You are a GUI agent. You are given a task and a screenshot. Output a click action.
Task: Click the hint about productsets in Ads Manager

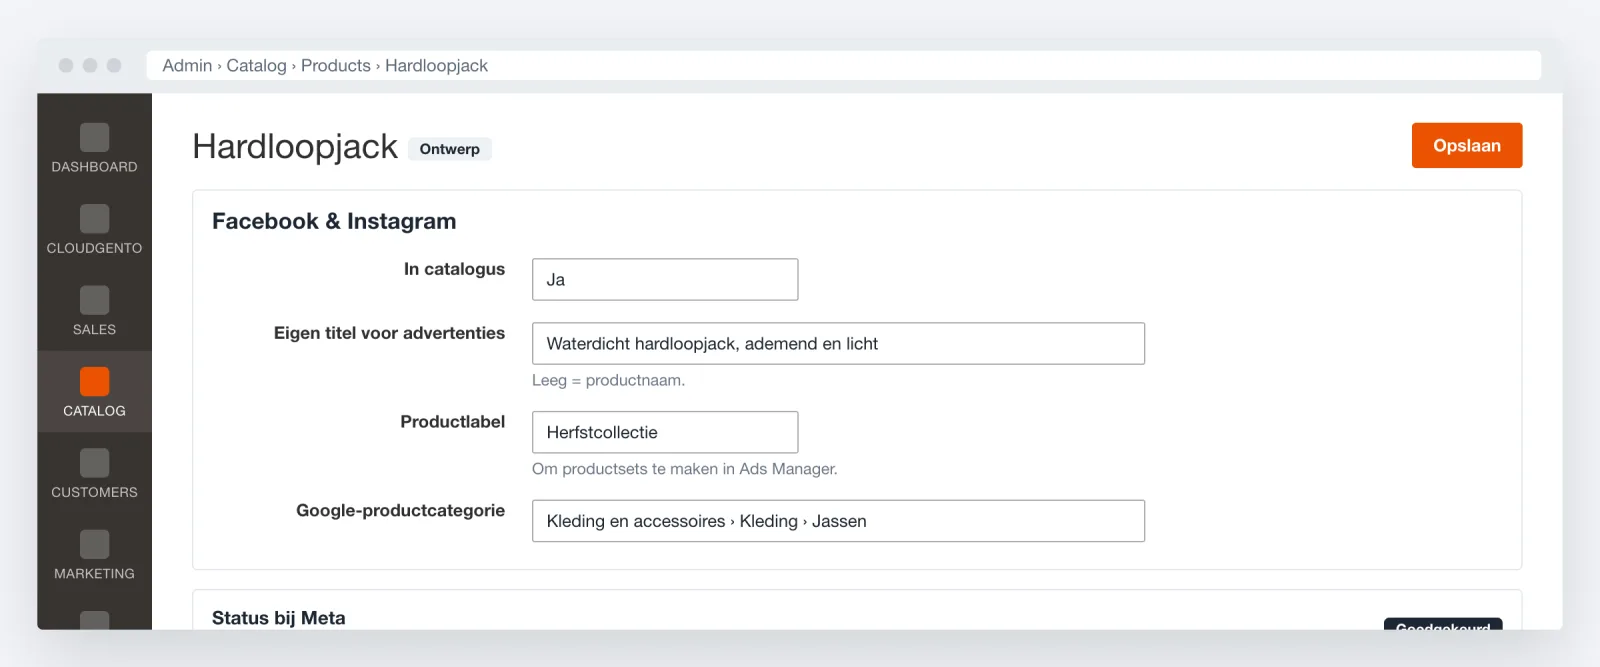[x=685, y=469]
